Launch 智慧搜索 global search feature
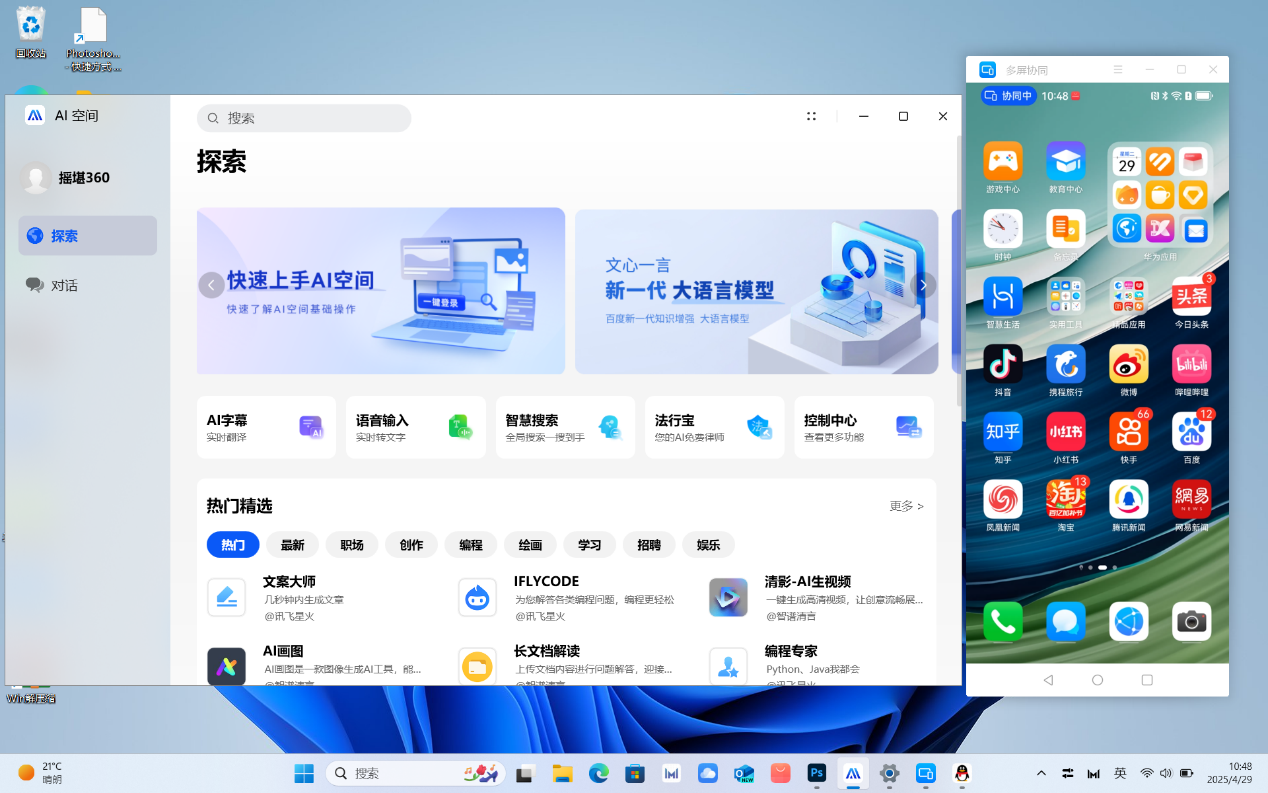The height and width of the screenshot is (793, 1268). (564, 427)
